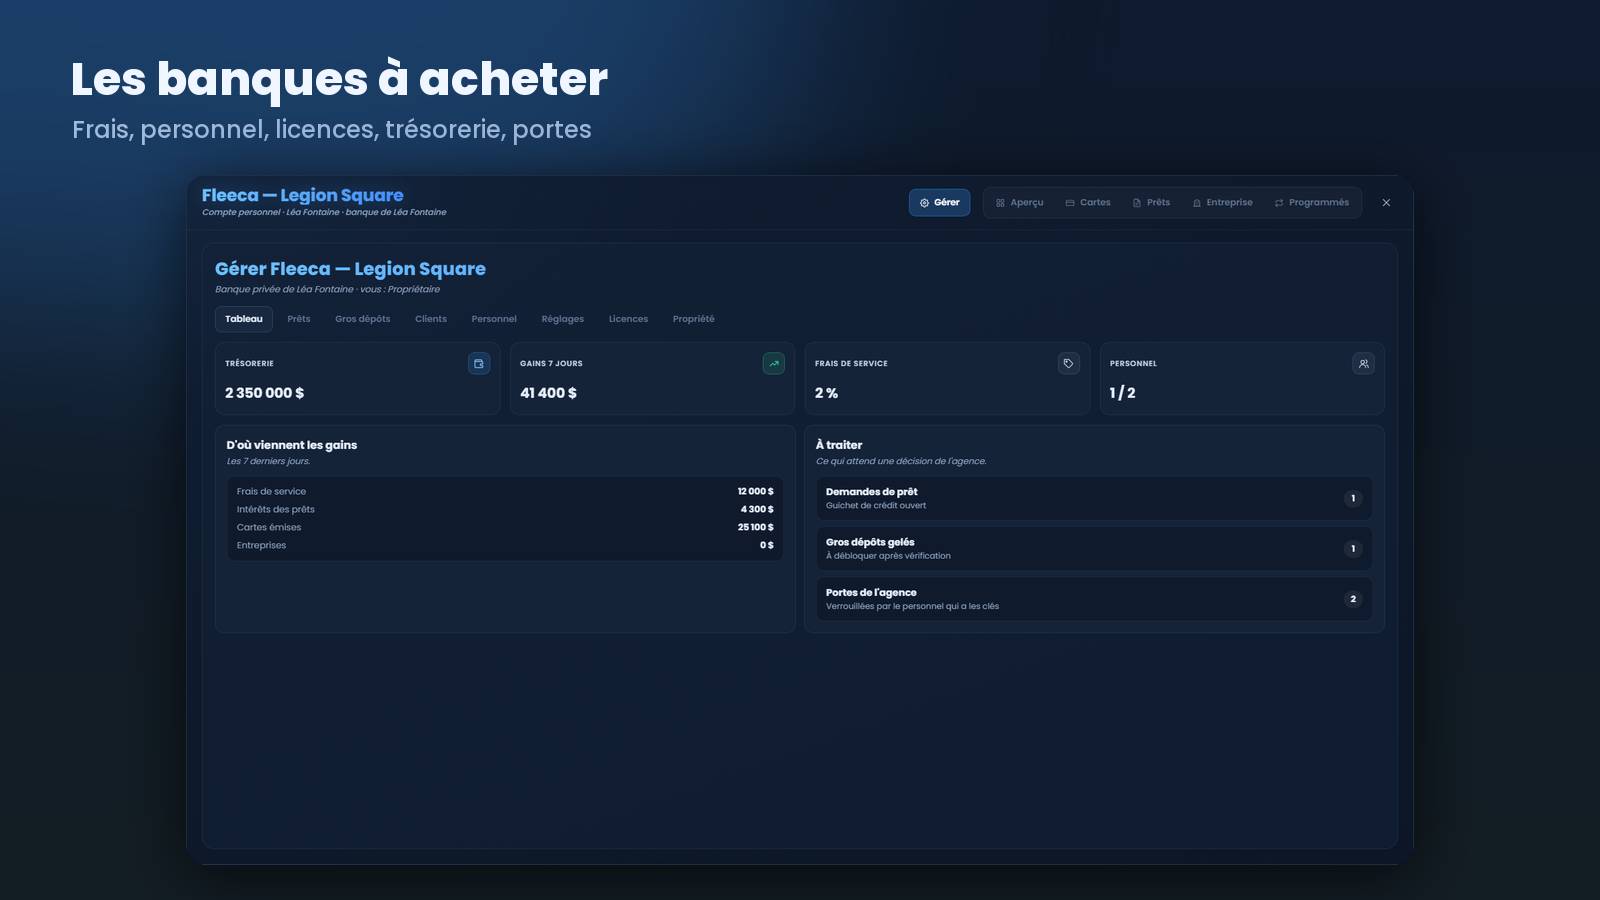Open the Gros dépôts gelés item
This screenshot has width=1600, height=900.
(1094, 549)
